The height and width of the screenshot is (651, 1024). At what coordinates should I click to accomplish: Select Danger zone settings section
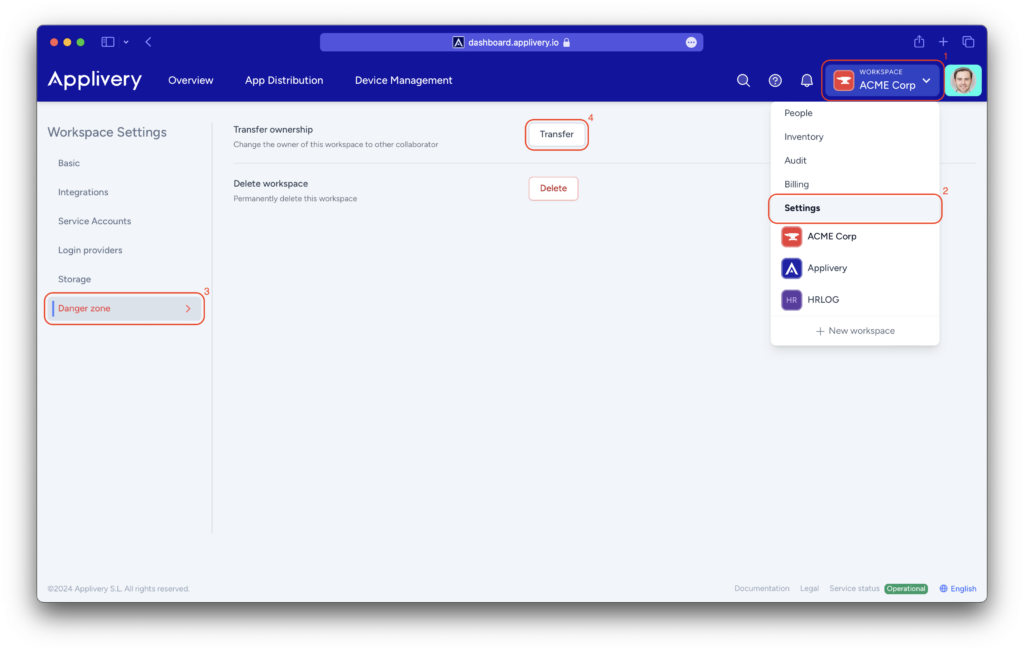[x=124, y=308]
